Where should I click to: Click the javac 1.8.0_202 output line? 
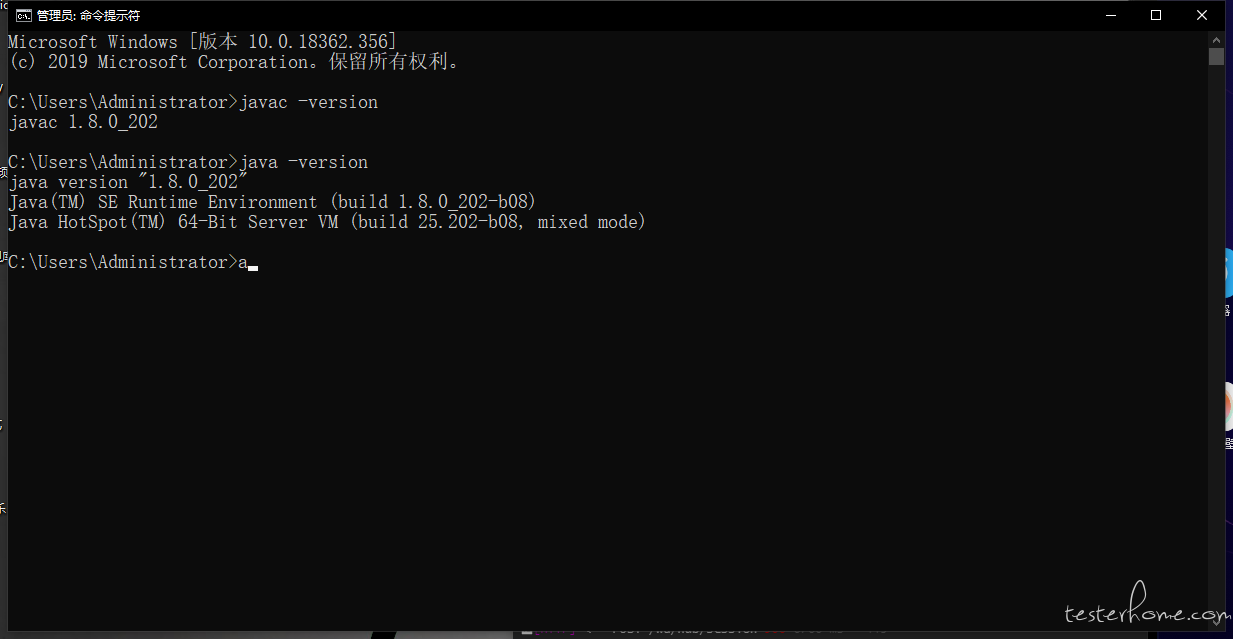[83, 122]
